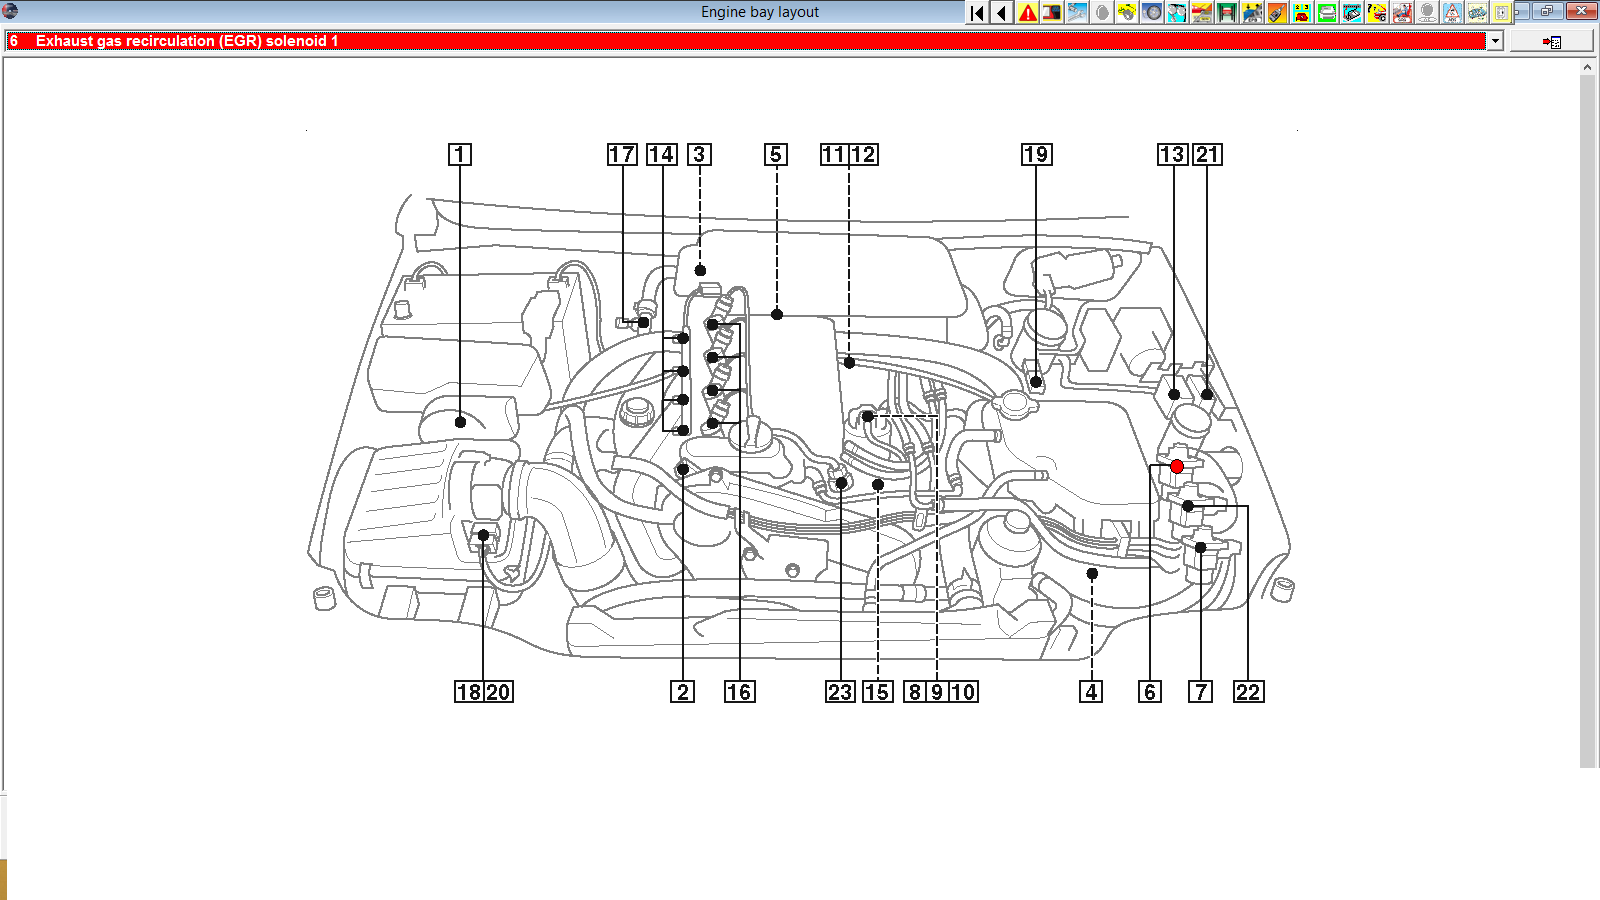Select component label 8 in diagram
This screenshot has height=900, width=1600.
(914, 692)
